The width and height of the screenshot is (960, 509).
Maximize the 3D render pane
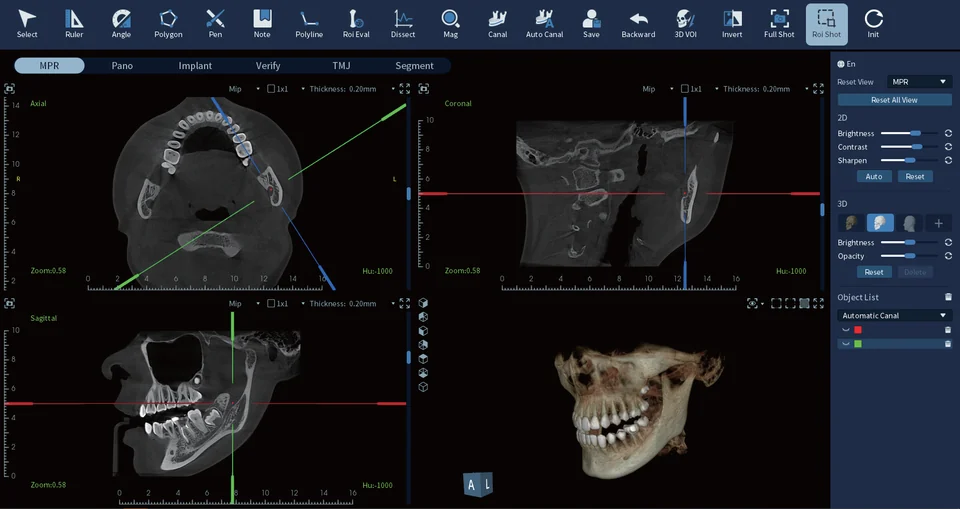click(x=819, y=303)
